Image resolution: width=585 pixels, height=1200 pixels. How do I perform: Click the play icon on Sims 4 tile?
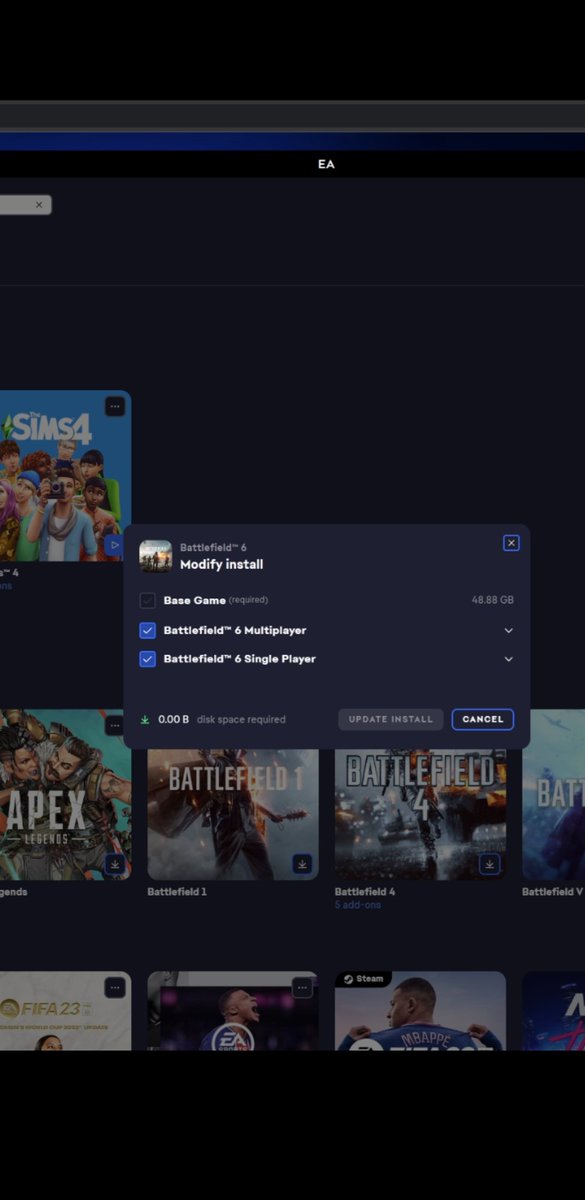click(x=115, y=545)
